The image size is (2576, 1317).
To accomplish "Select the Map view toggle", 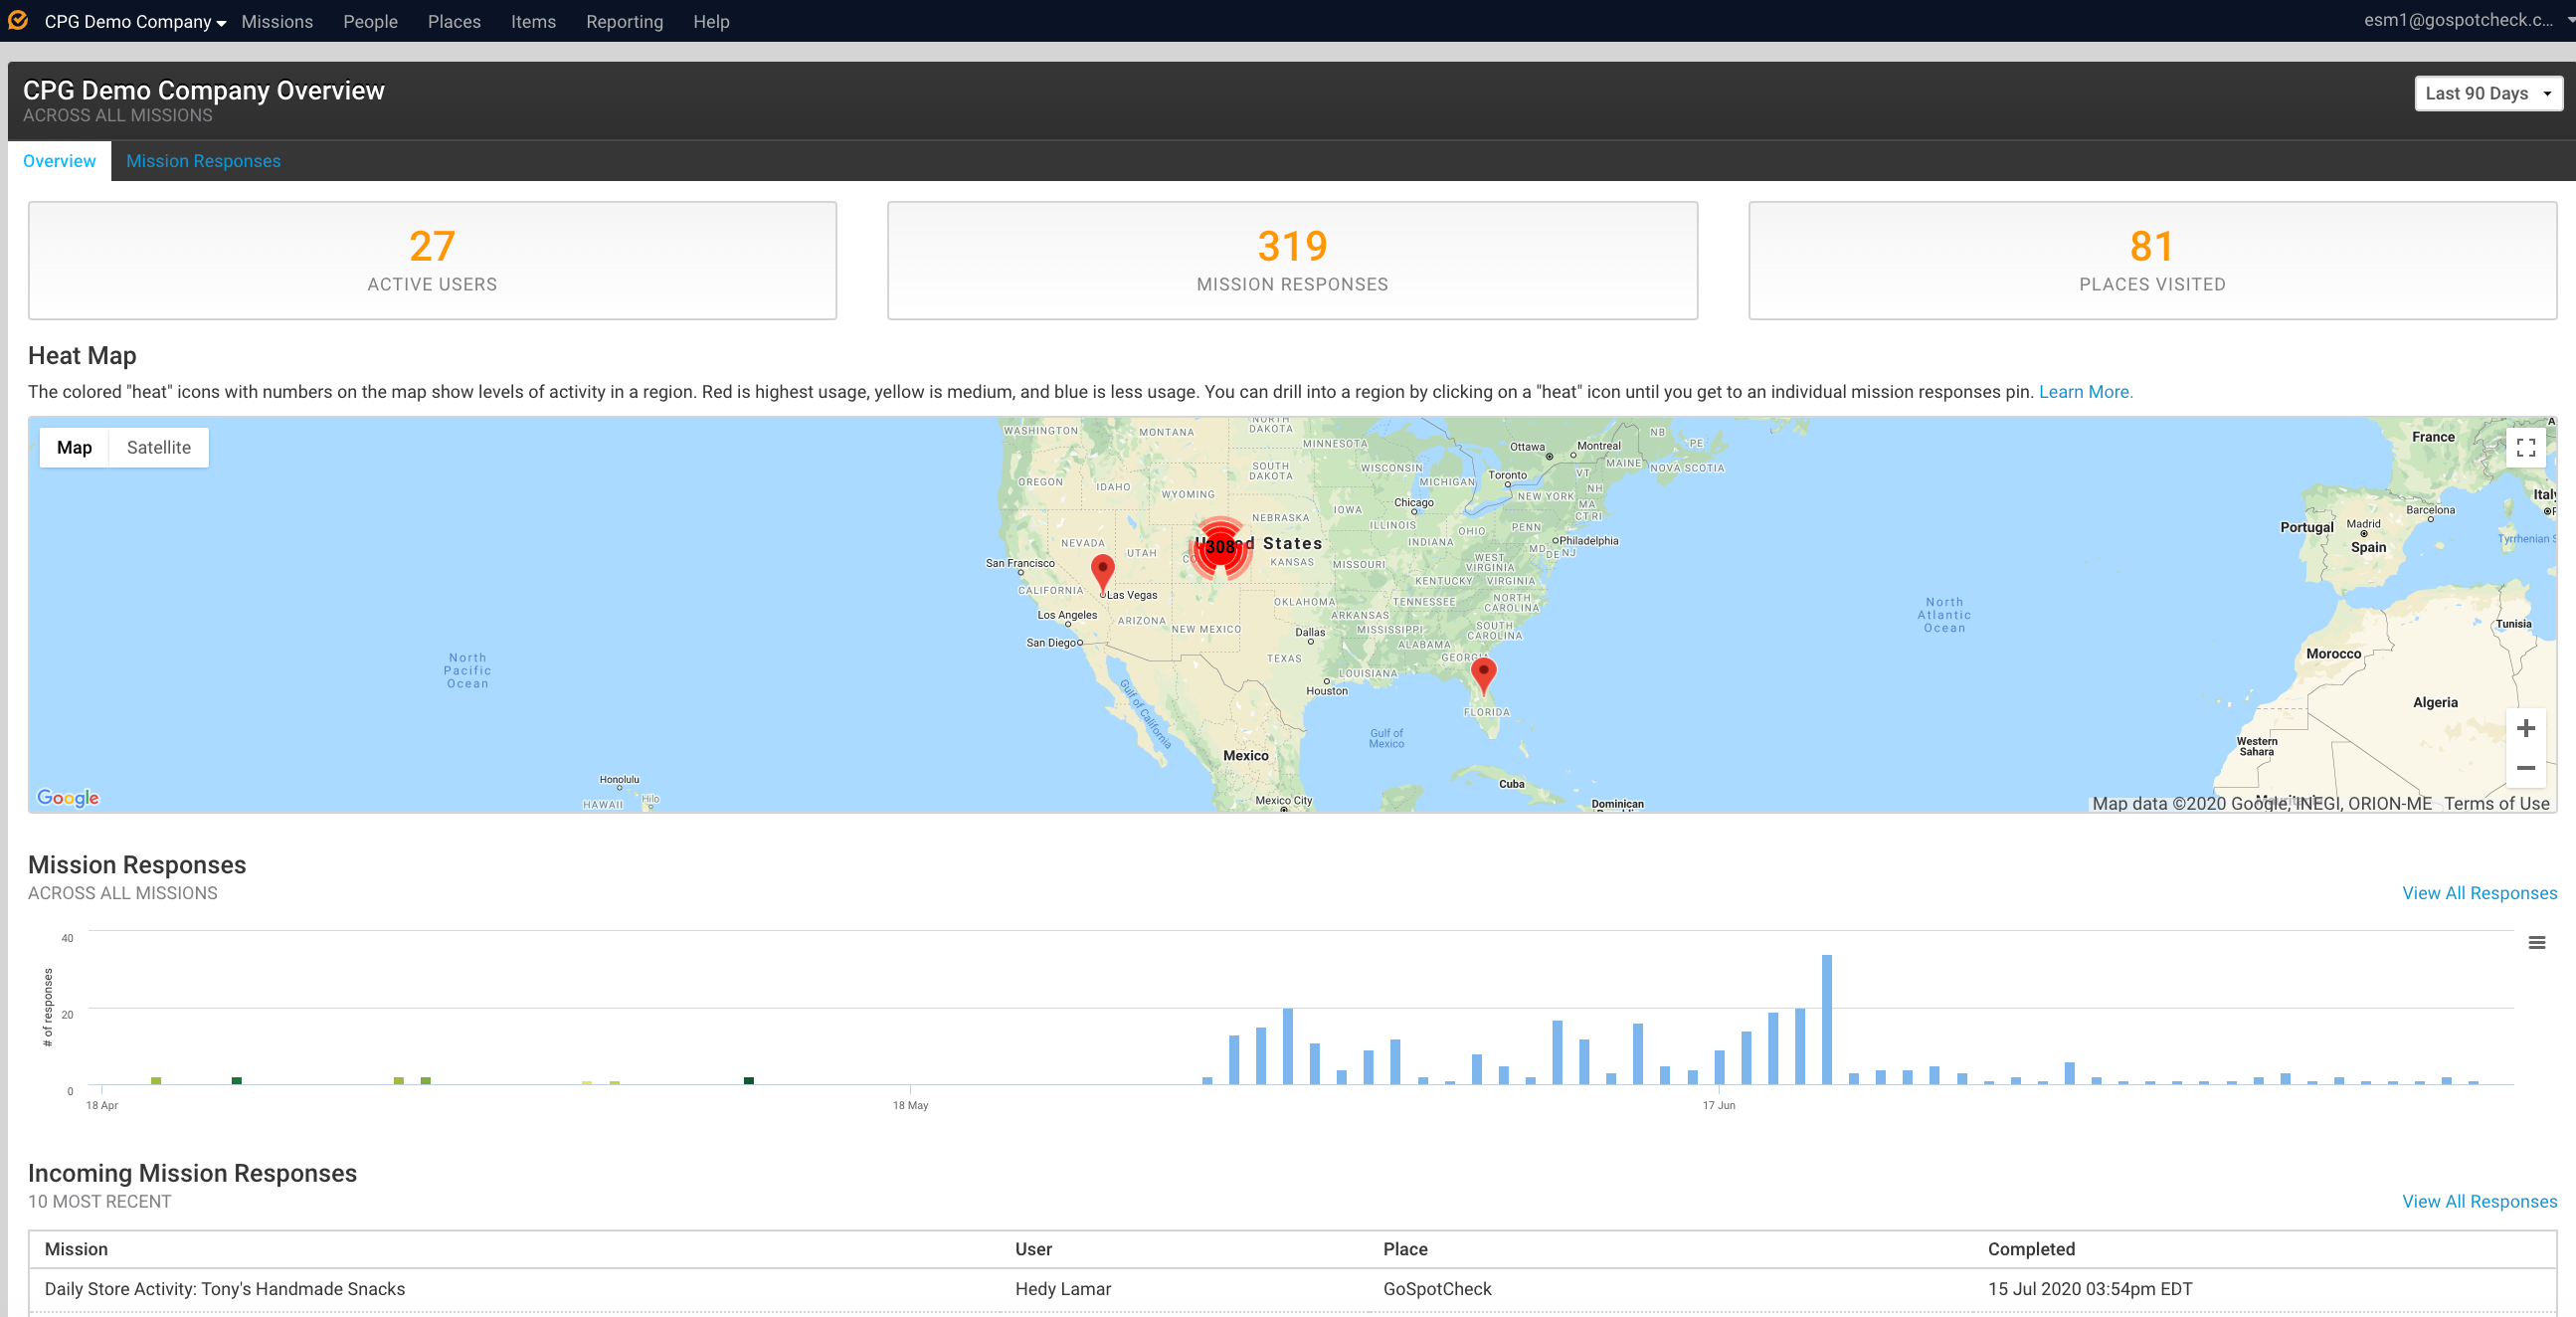I will (74, 447).
